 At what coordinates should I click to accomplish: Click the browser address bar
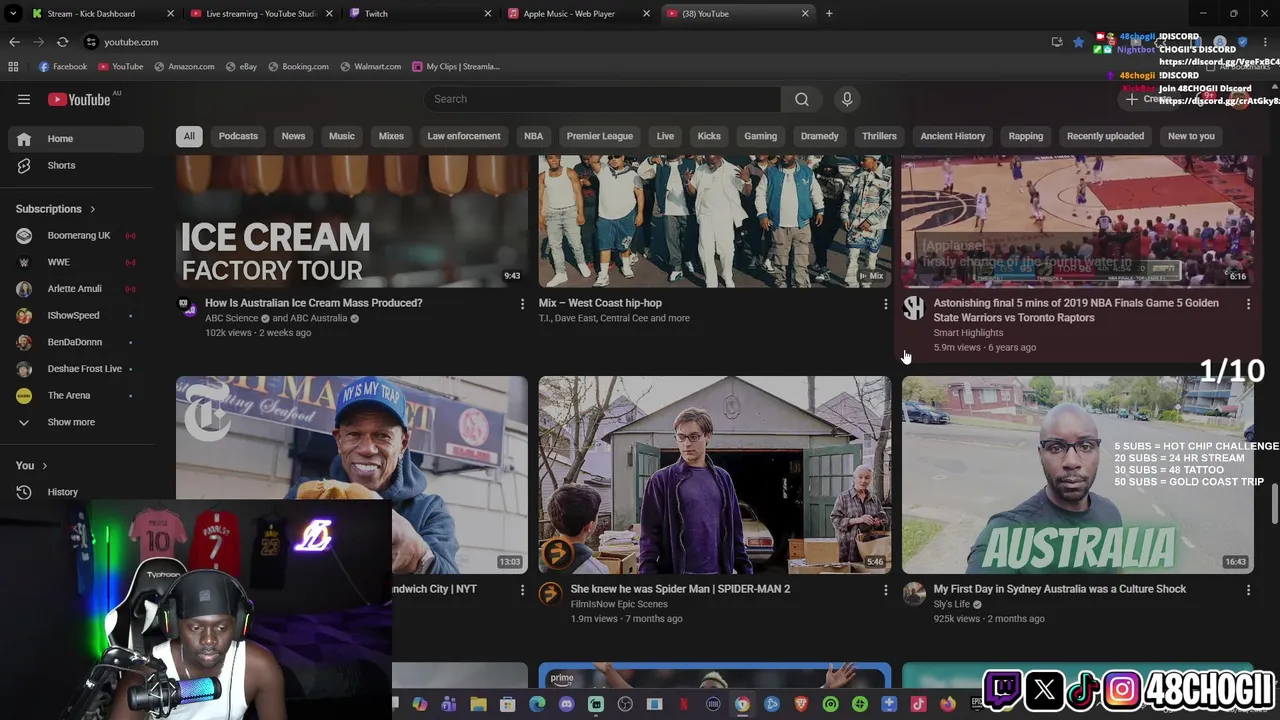point(560,42)
